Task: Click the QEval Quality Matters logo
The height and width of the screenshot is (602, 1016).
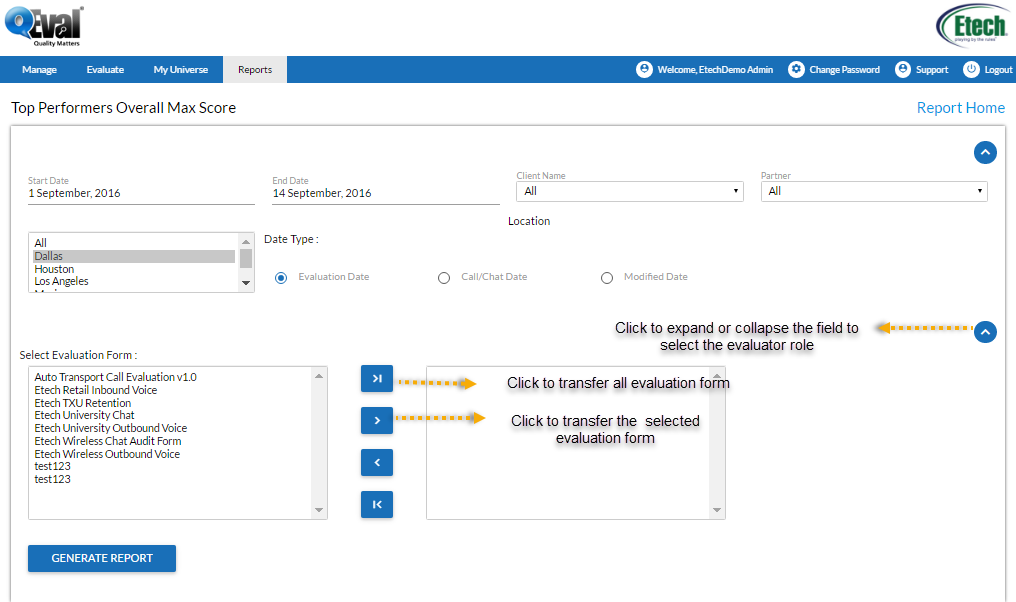Action: 45,27
